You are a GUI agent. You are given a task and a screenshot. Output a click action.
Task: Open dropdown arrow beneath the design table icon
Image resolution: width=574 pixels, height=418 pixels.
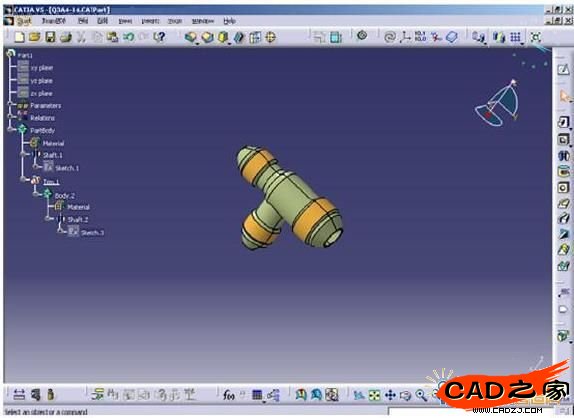pos(264,402)
